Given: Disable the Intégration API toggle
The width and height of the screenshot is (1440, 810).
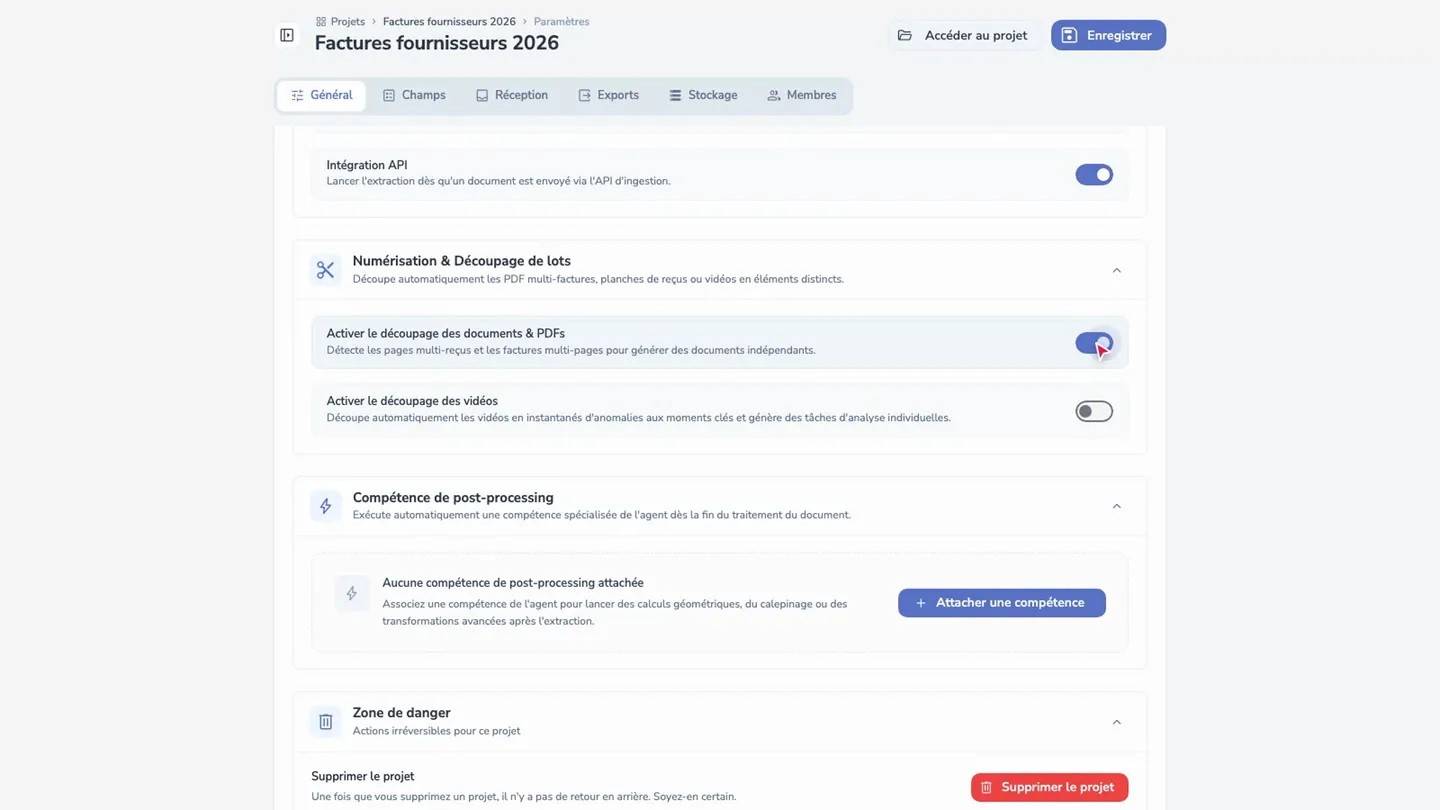Looking at the screenshot, I should 1094,174.
